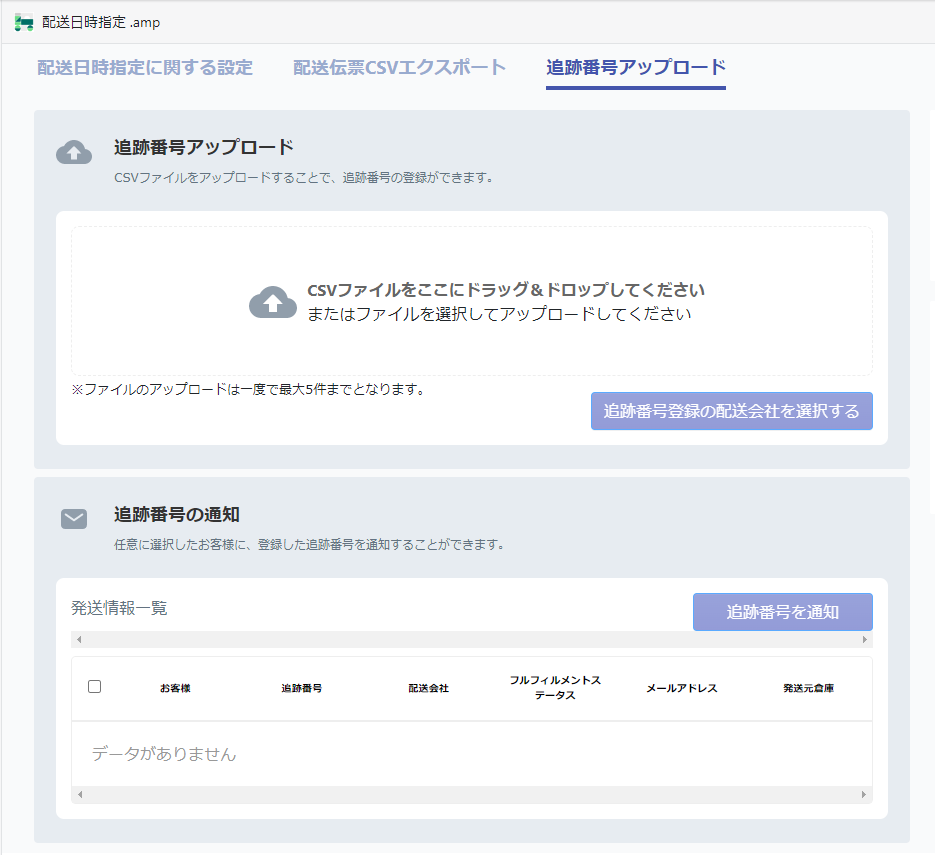Open the 配送日時指定に関する設定 tab

coord(145,67)
